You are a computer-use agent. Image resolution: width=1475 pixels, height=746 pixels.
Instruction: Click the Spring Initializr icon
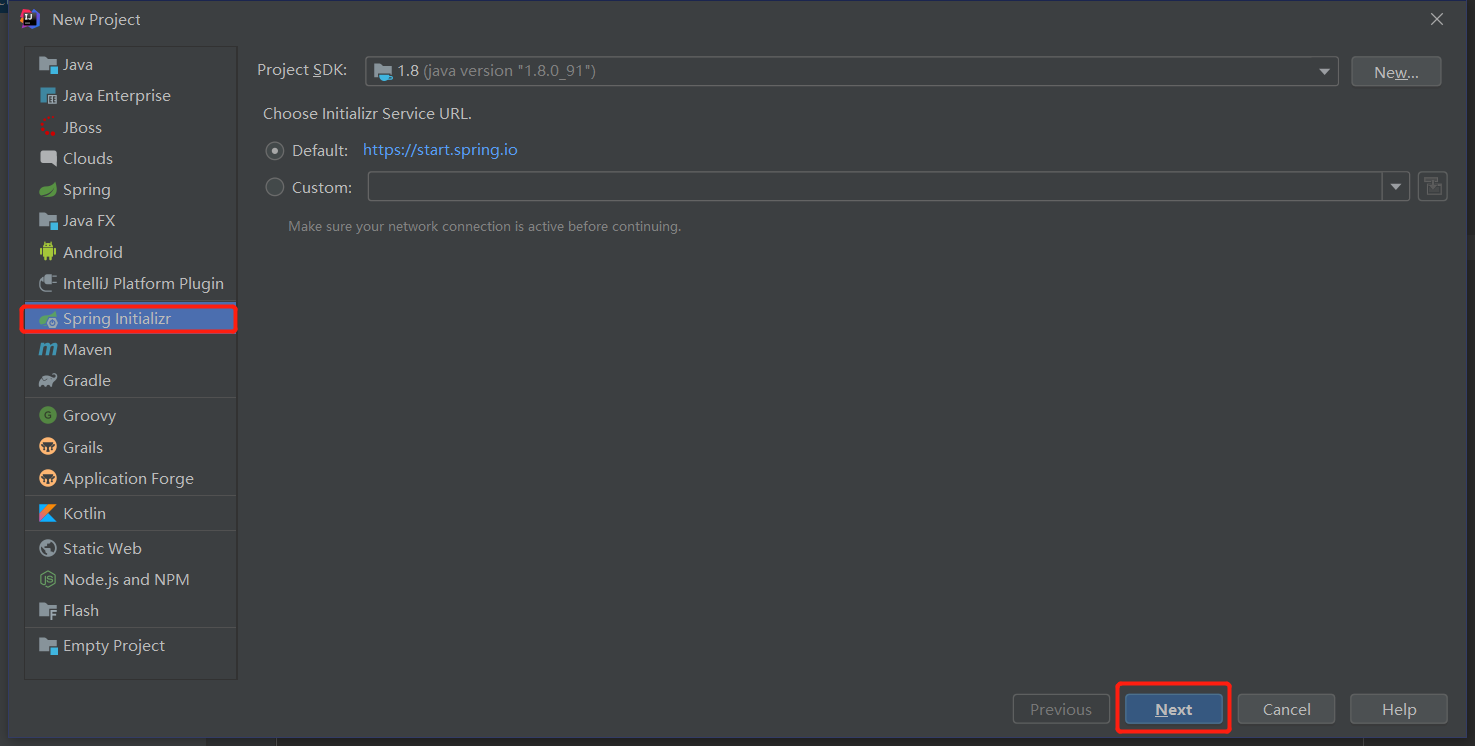[48, 319]
